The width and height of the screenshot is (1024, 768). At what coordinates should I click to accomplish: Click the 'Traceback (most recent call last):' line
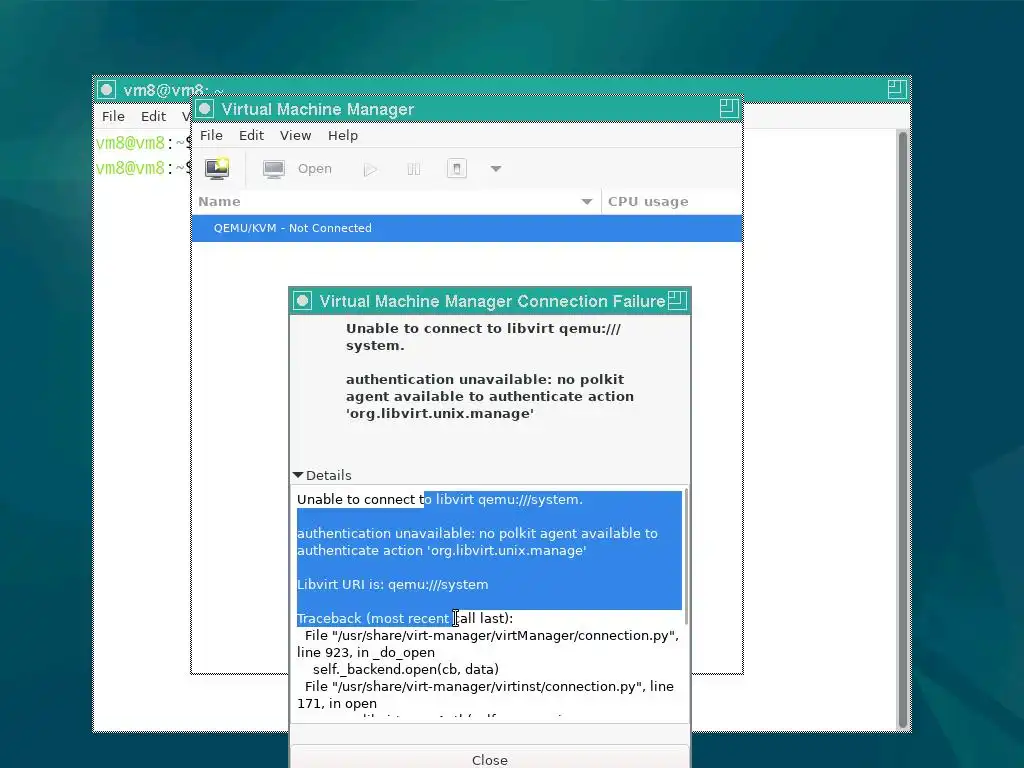[405, 618]
